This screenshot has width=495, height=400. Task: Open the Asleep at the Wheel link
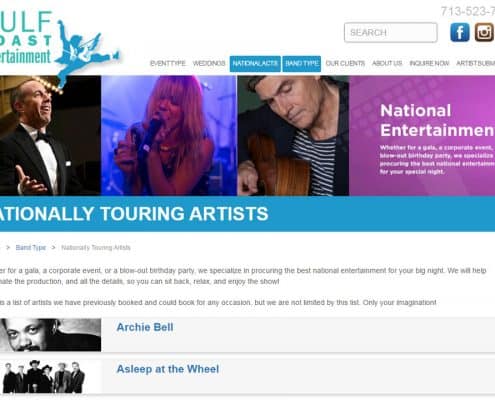click(x=168, y=369)
